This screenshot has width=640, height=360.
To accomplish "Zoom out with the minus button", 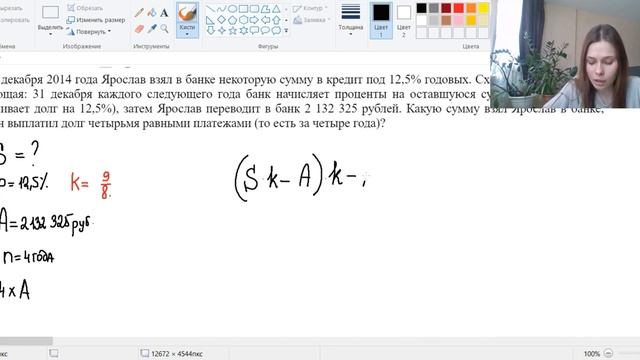I will [608, 353].
